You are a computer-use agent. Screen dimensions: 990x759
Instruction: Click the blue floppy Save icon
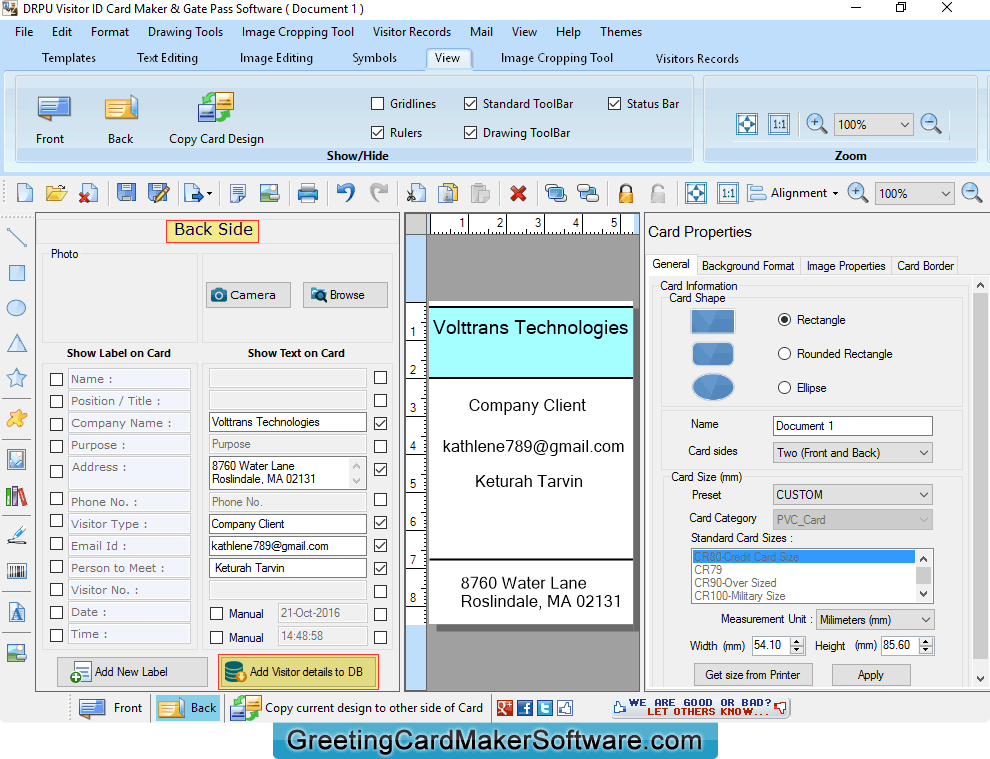(x=126, y=193)
